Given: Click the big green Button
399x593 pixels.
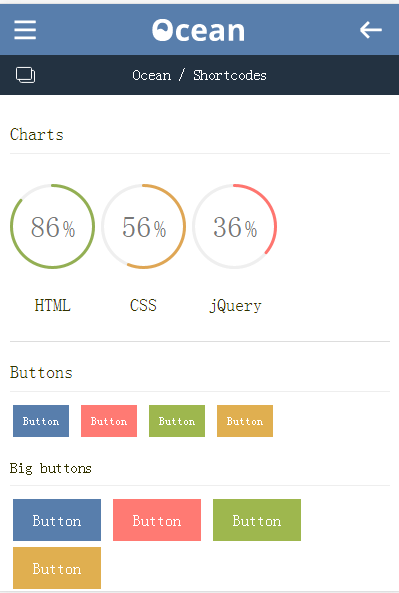Looking at the screenshot, I should 257,520.
